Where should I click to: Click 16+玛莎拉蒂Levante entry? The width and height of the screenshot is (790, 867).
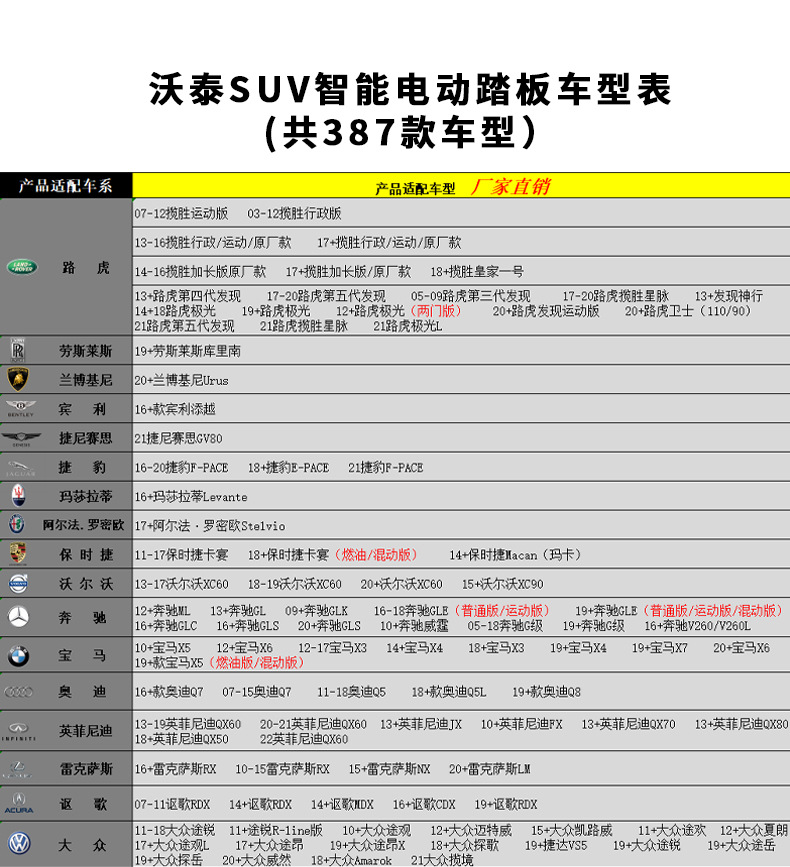(191, 497)
